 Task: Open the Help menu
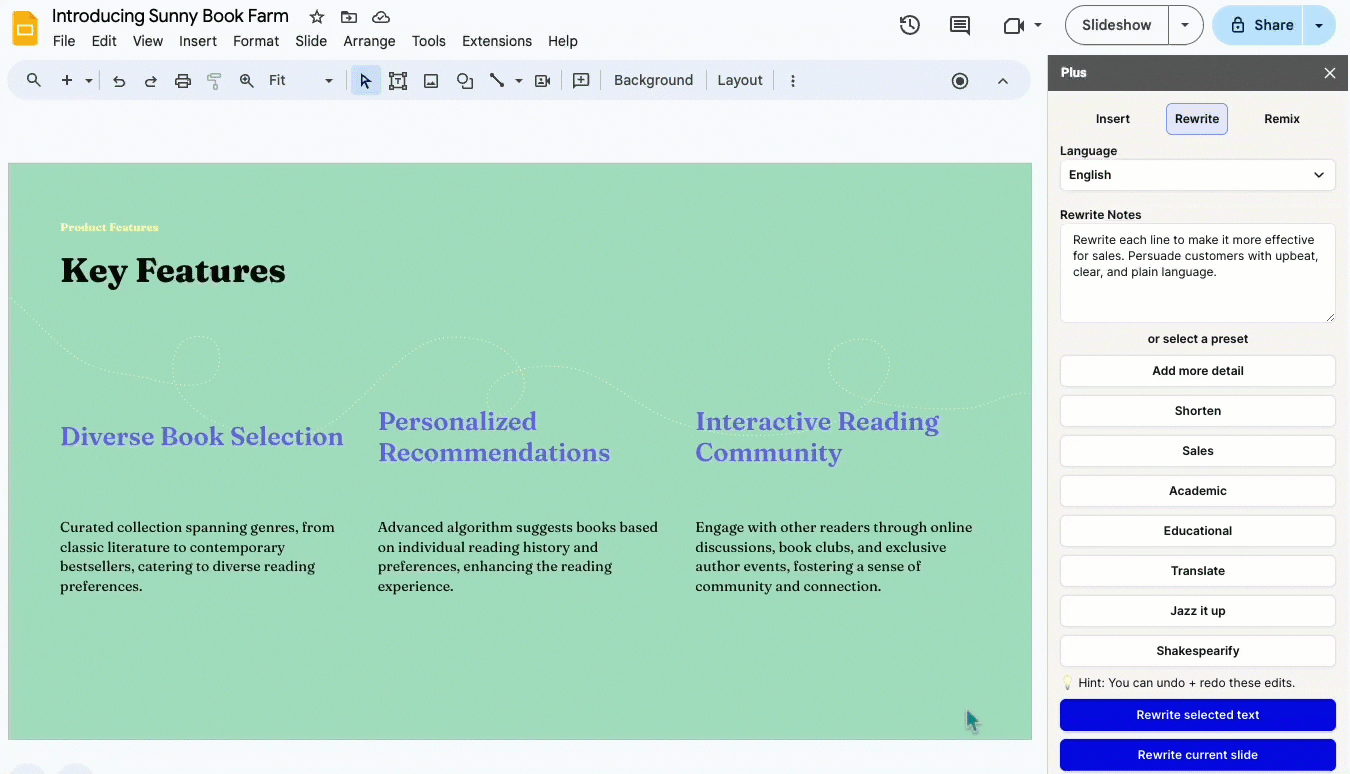click(x=563, y=41)
